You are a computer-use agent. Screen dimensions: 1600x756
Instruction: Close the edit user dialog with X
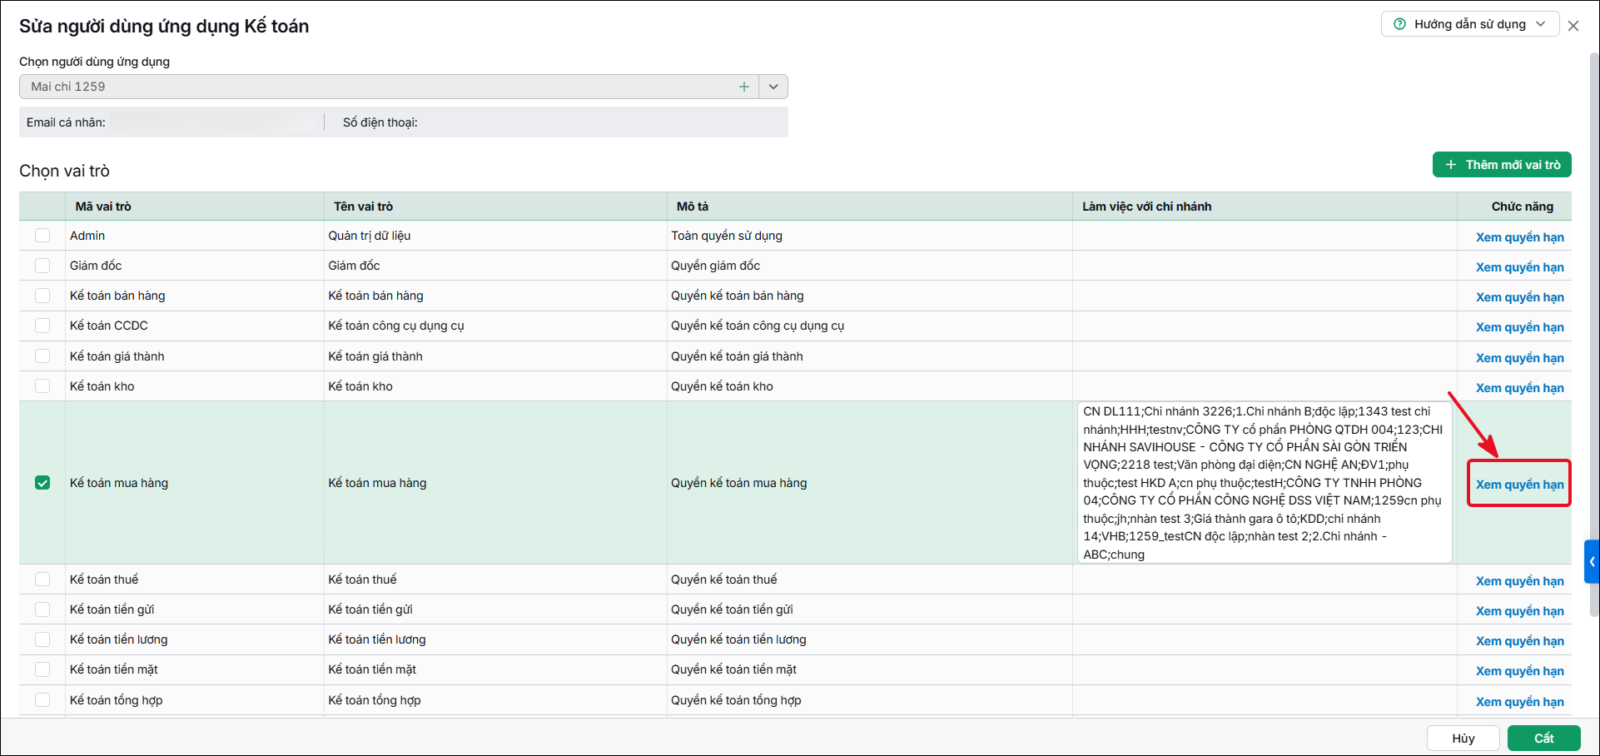(1573, 26)
